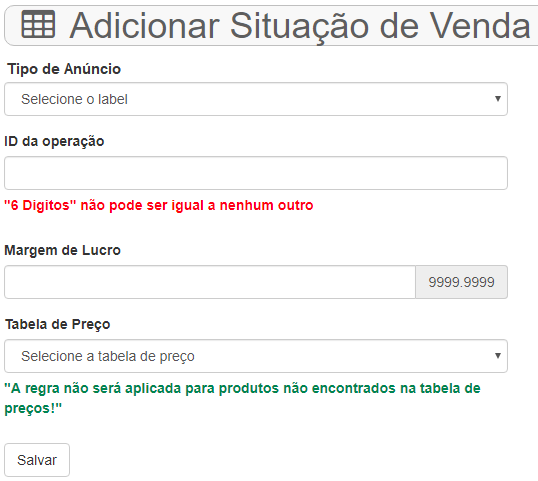This screenshot has width=538, height=481.
Task: Focus the ID da operação input field
Action: pos(256,173)
